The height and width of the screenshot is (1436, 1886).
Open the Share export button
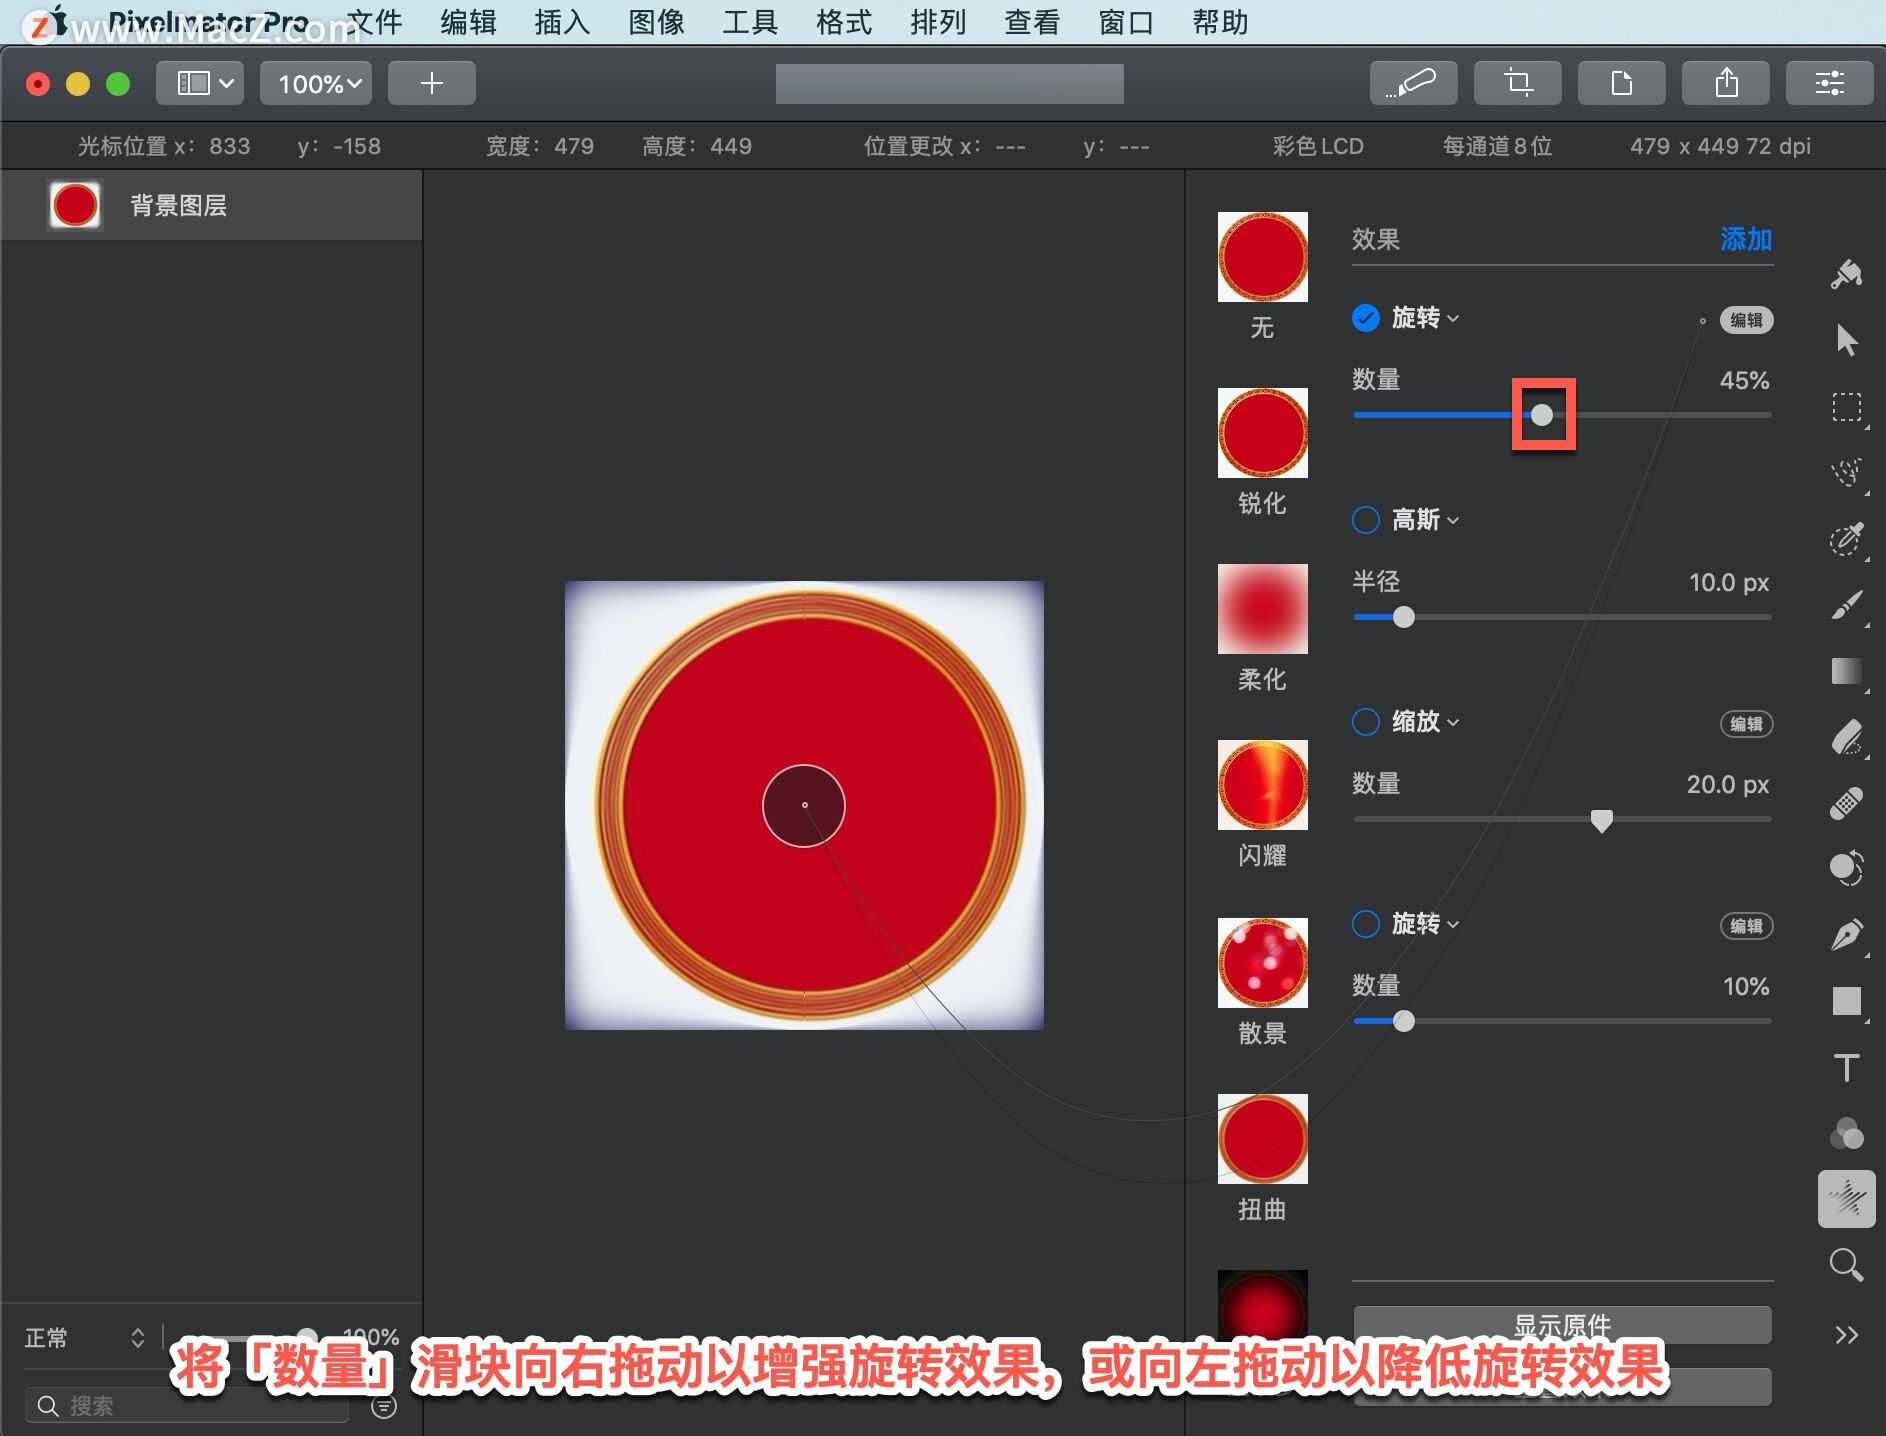pos(1726,83)
